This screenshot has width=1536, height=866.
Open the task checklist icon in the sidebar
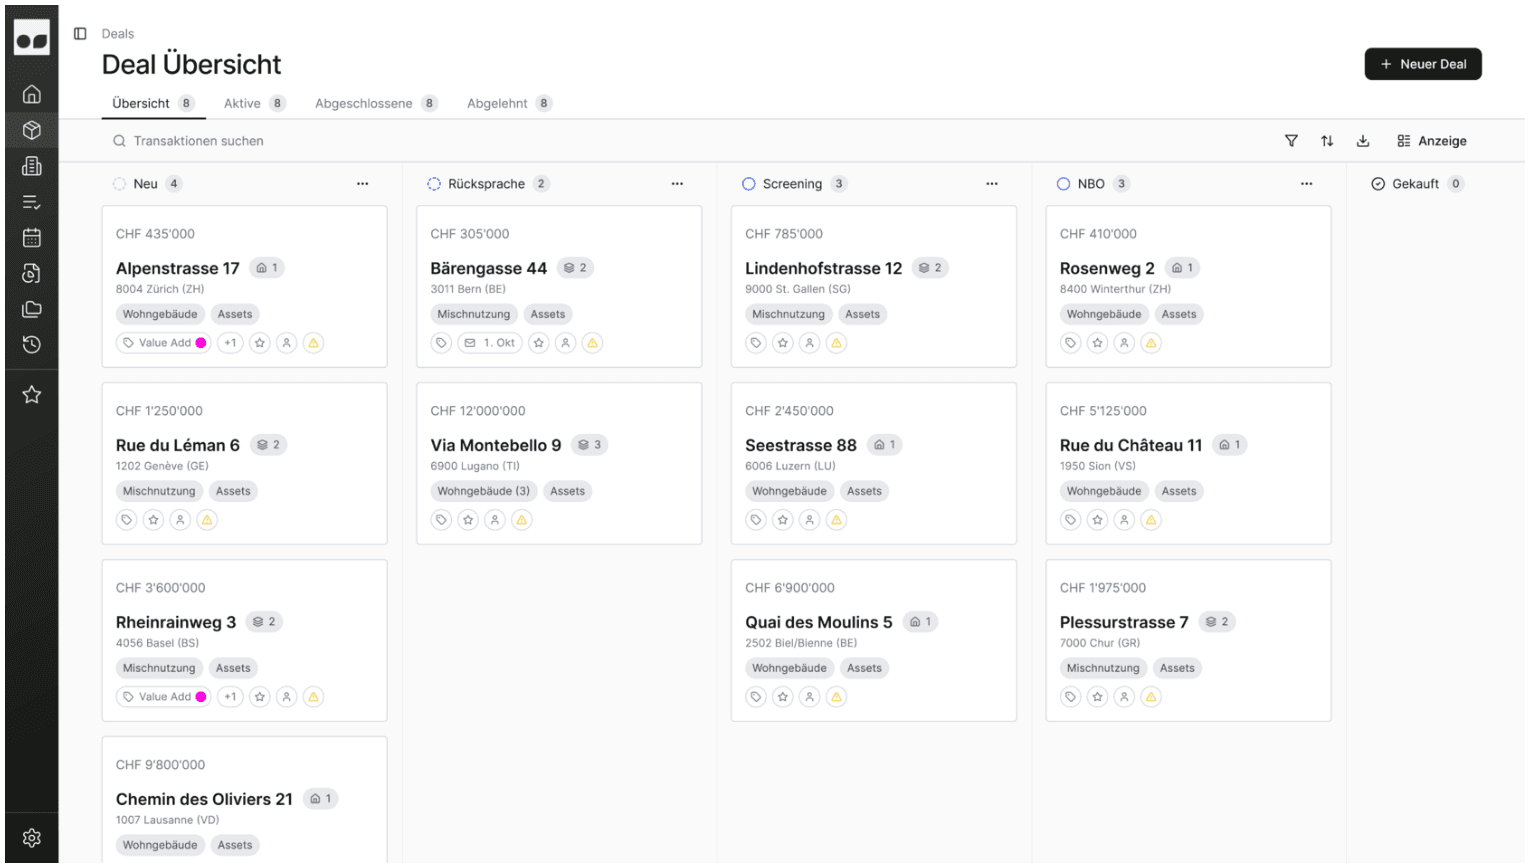click(x=32, y=202)
